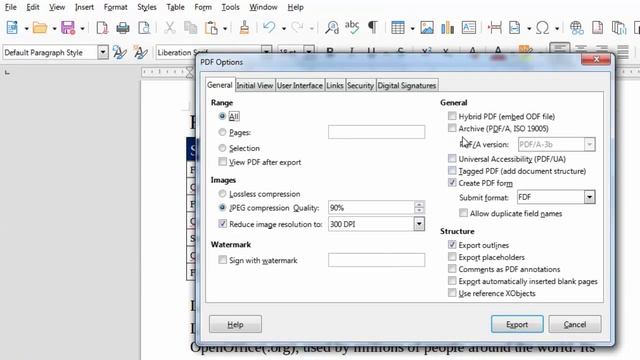Click the Insert Special Character omega icon
Viewport: 640px width, 360px height.
[x=542, y=28]
